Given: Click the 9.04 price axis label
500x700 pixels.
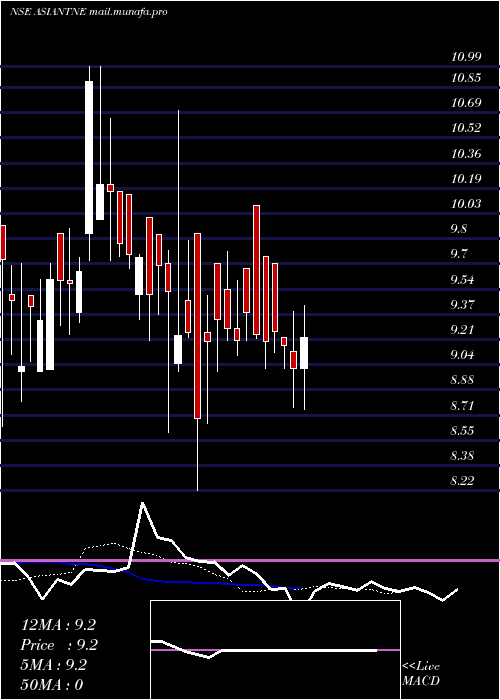Looking at the screenshot, I should [x=462, y=355].
